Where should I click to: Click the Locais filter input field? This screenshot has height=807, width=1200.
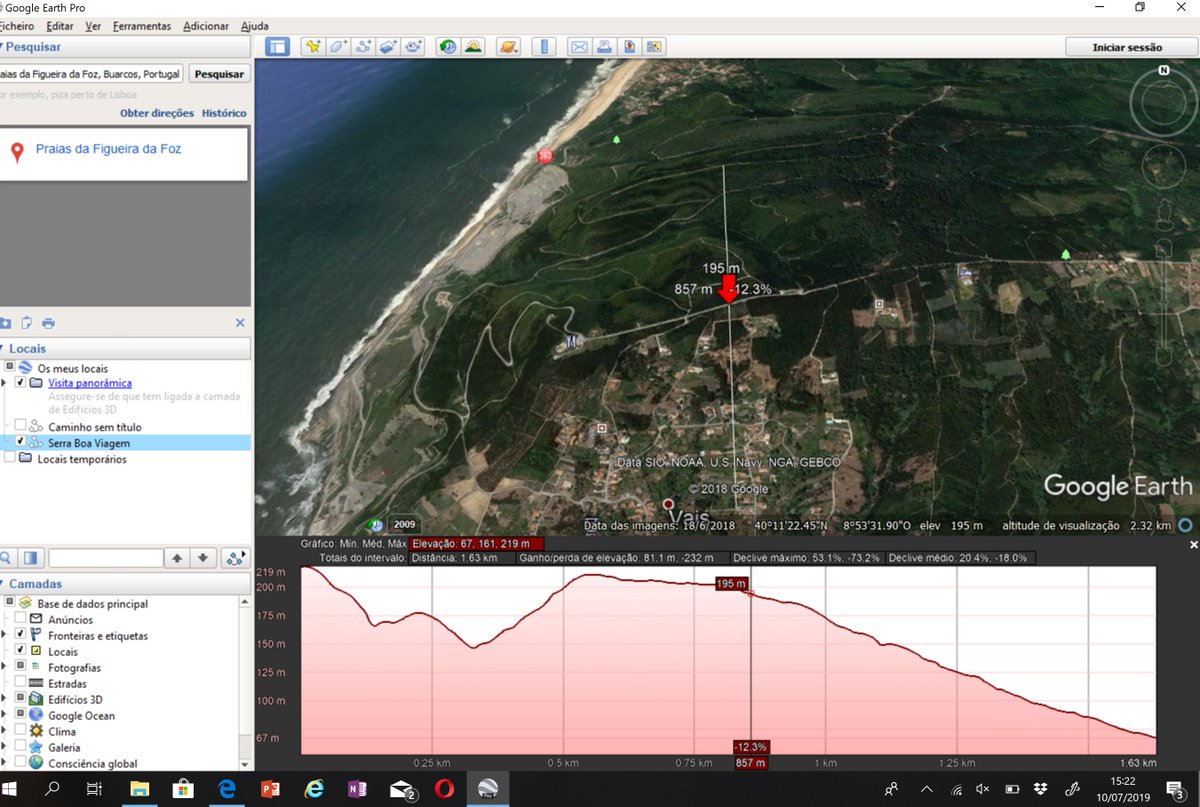(x=105, y=558)
